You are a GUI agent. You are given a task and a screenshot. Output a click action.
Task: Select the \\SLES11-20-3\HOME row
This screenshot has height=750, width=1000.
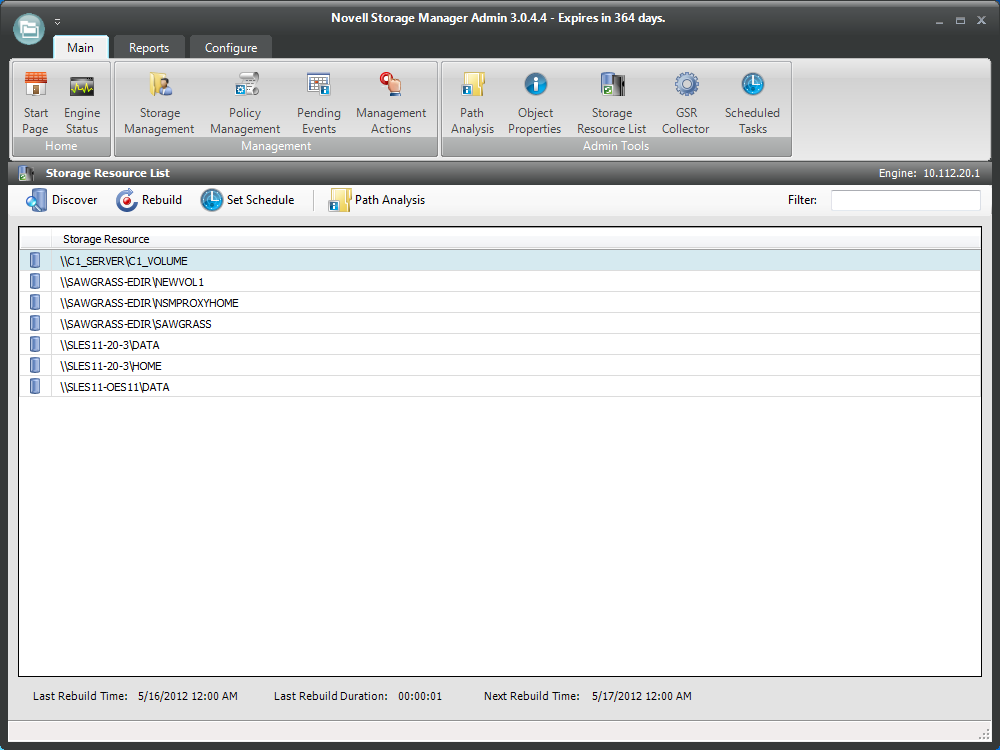coord(500,366)
